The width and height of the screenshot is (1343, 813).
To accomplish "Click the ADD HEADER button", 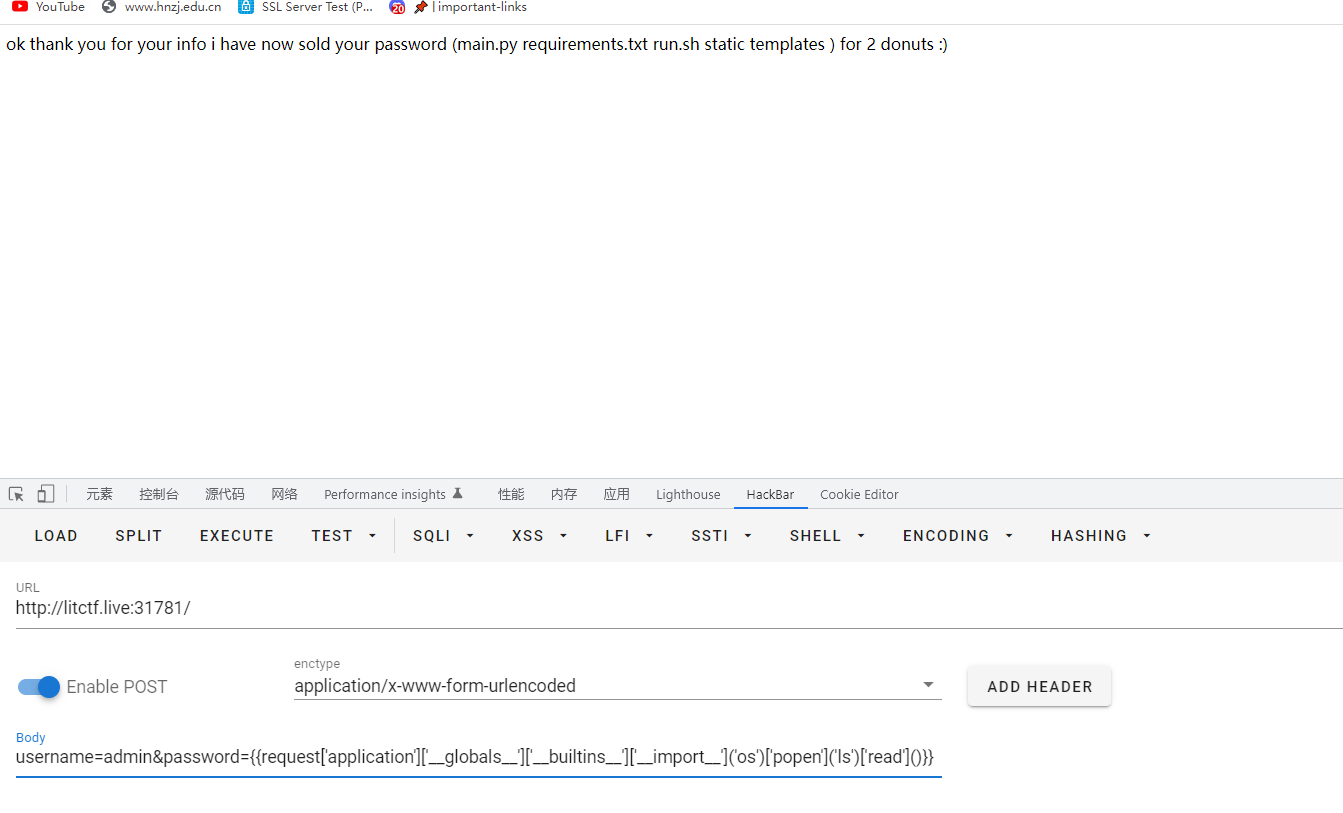I will click(x=1039, y=687).
